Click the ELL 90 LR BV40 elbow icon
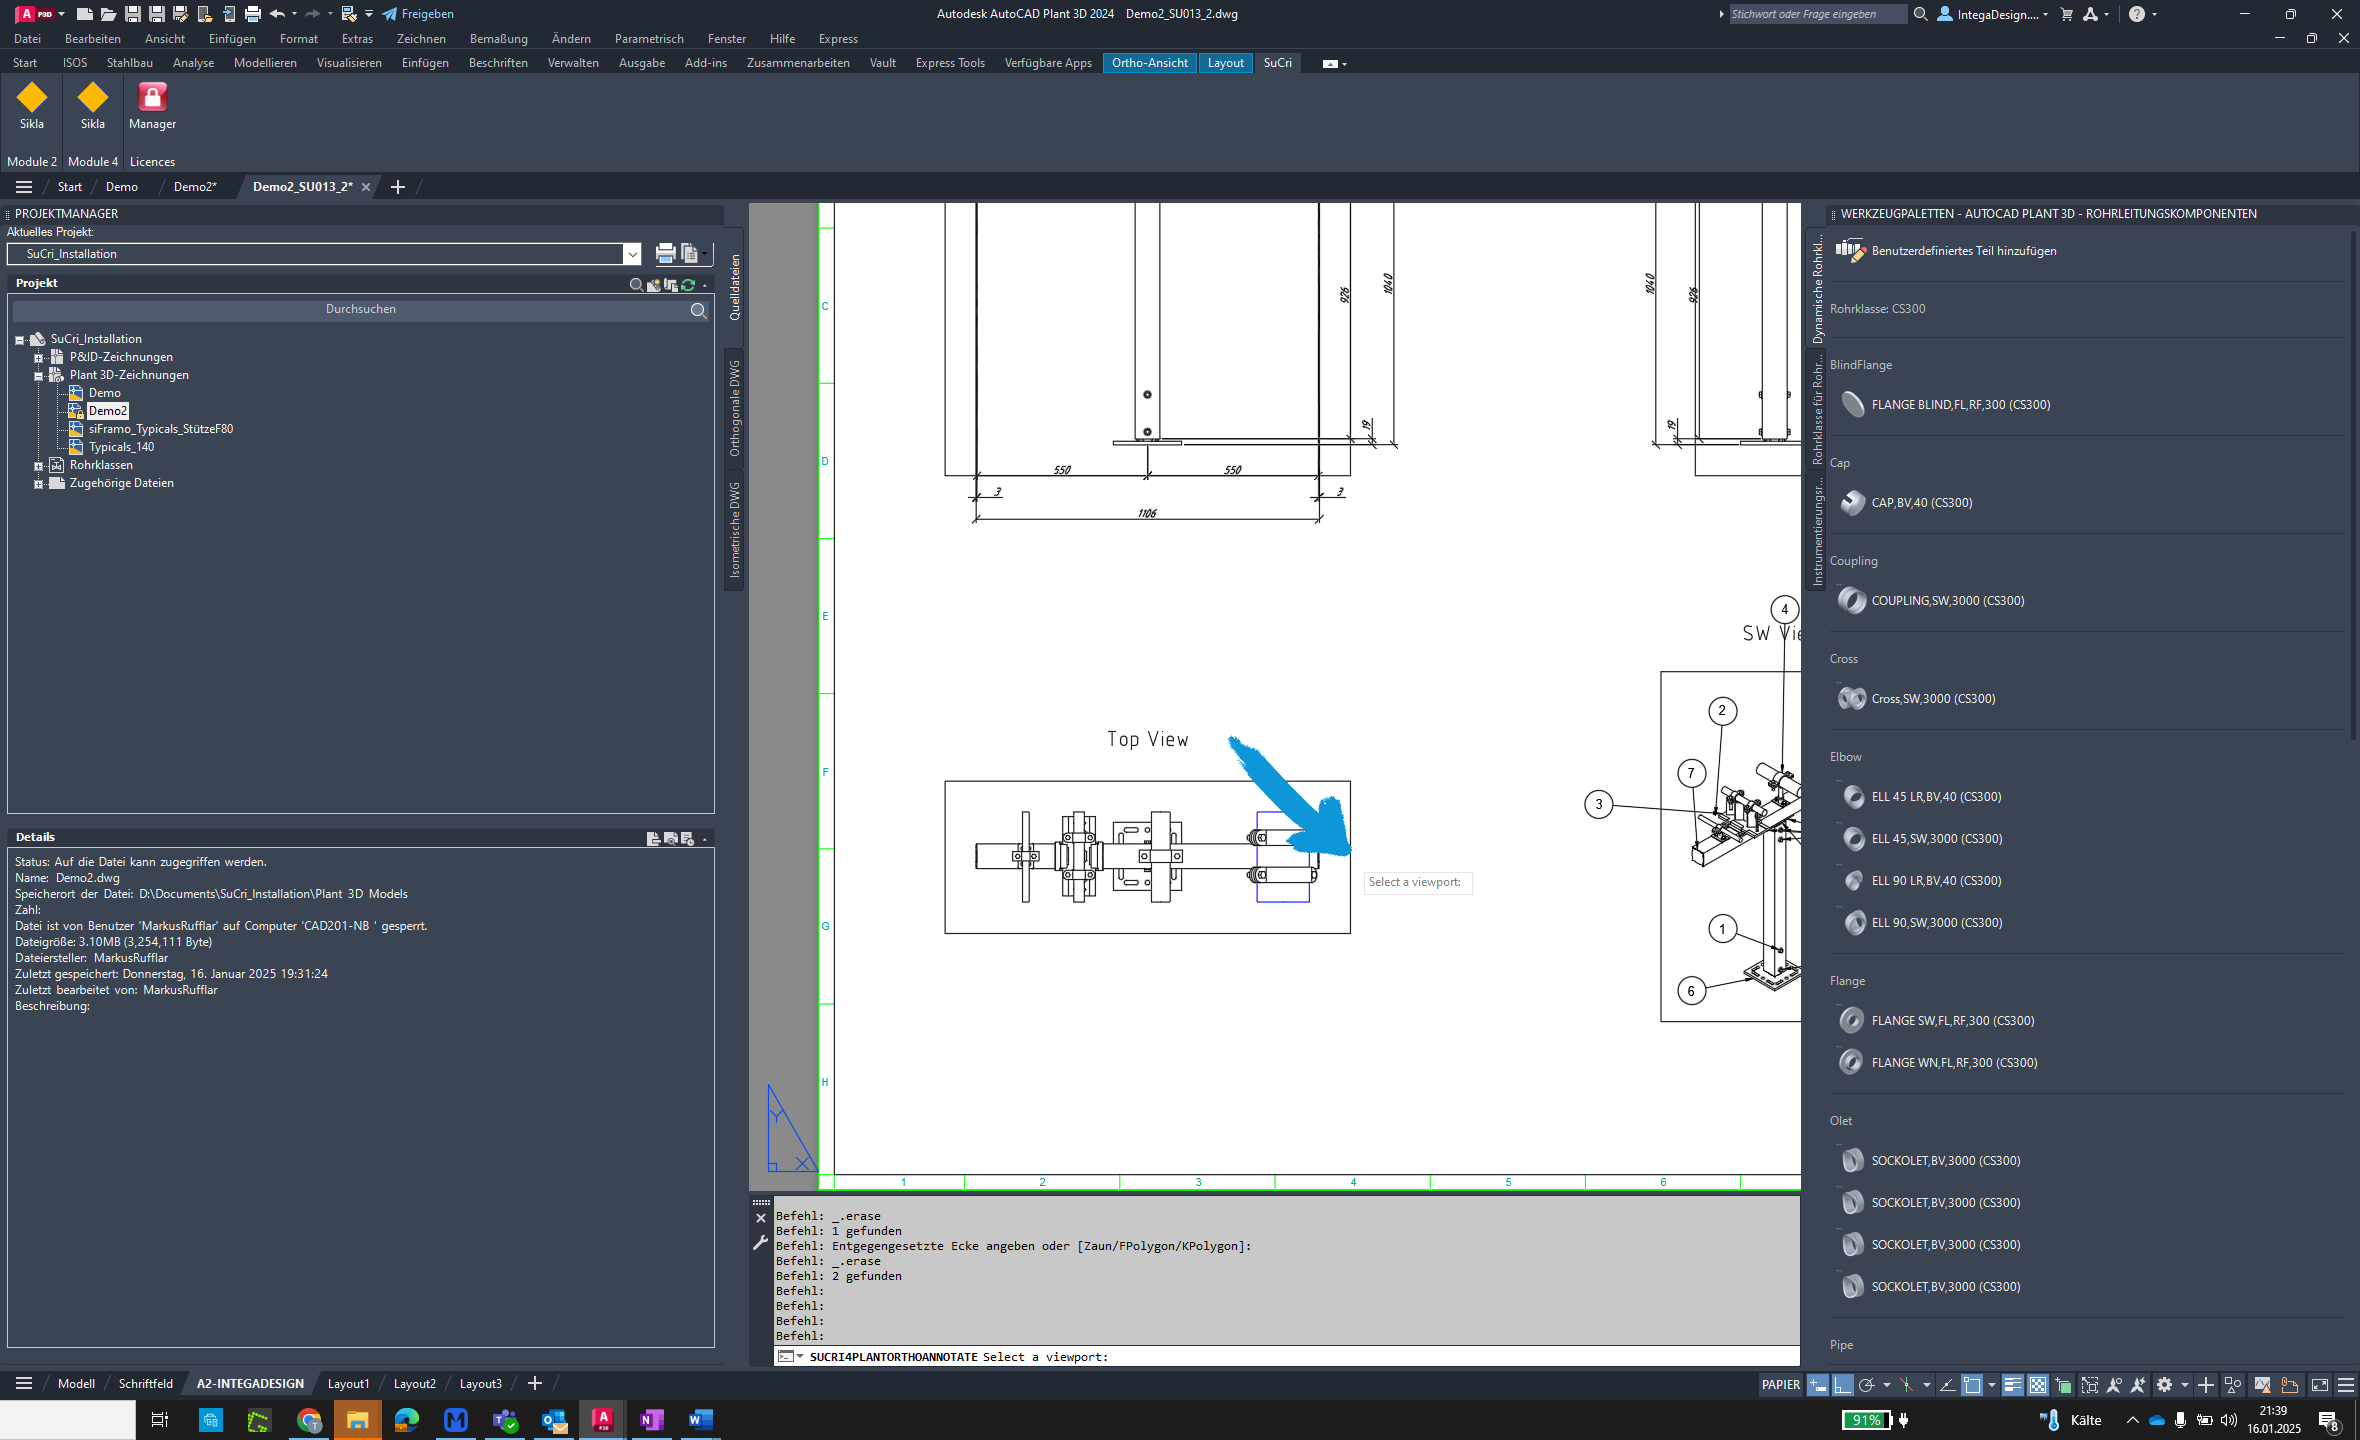The width and height of the screenshot is (2360, 1440). pos(1853,880)
